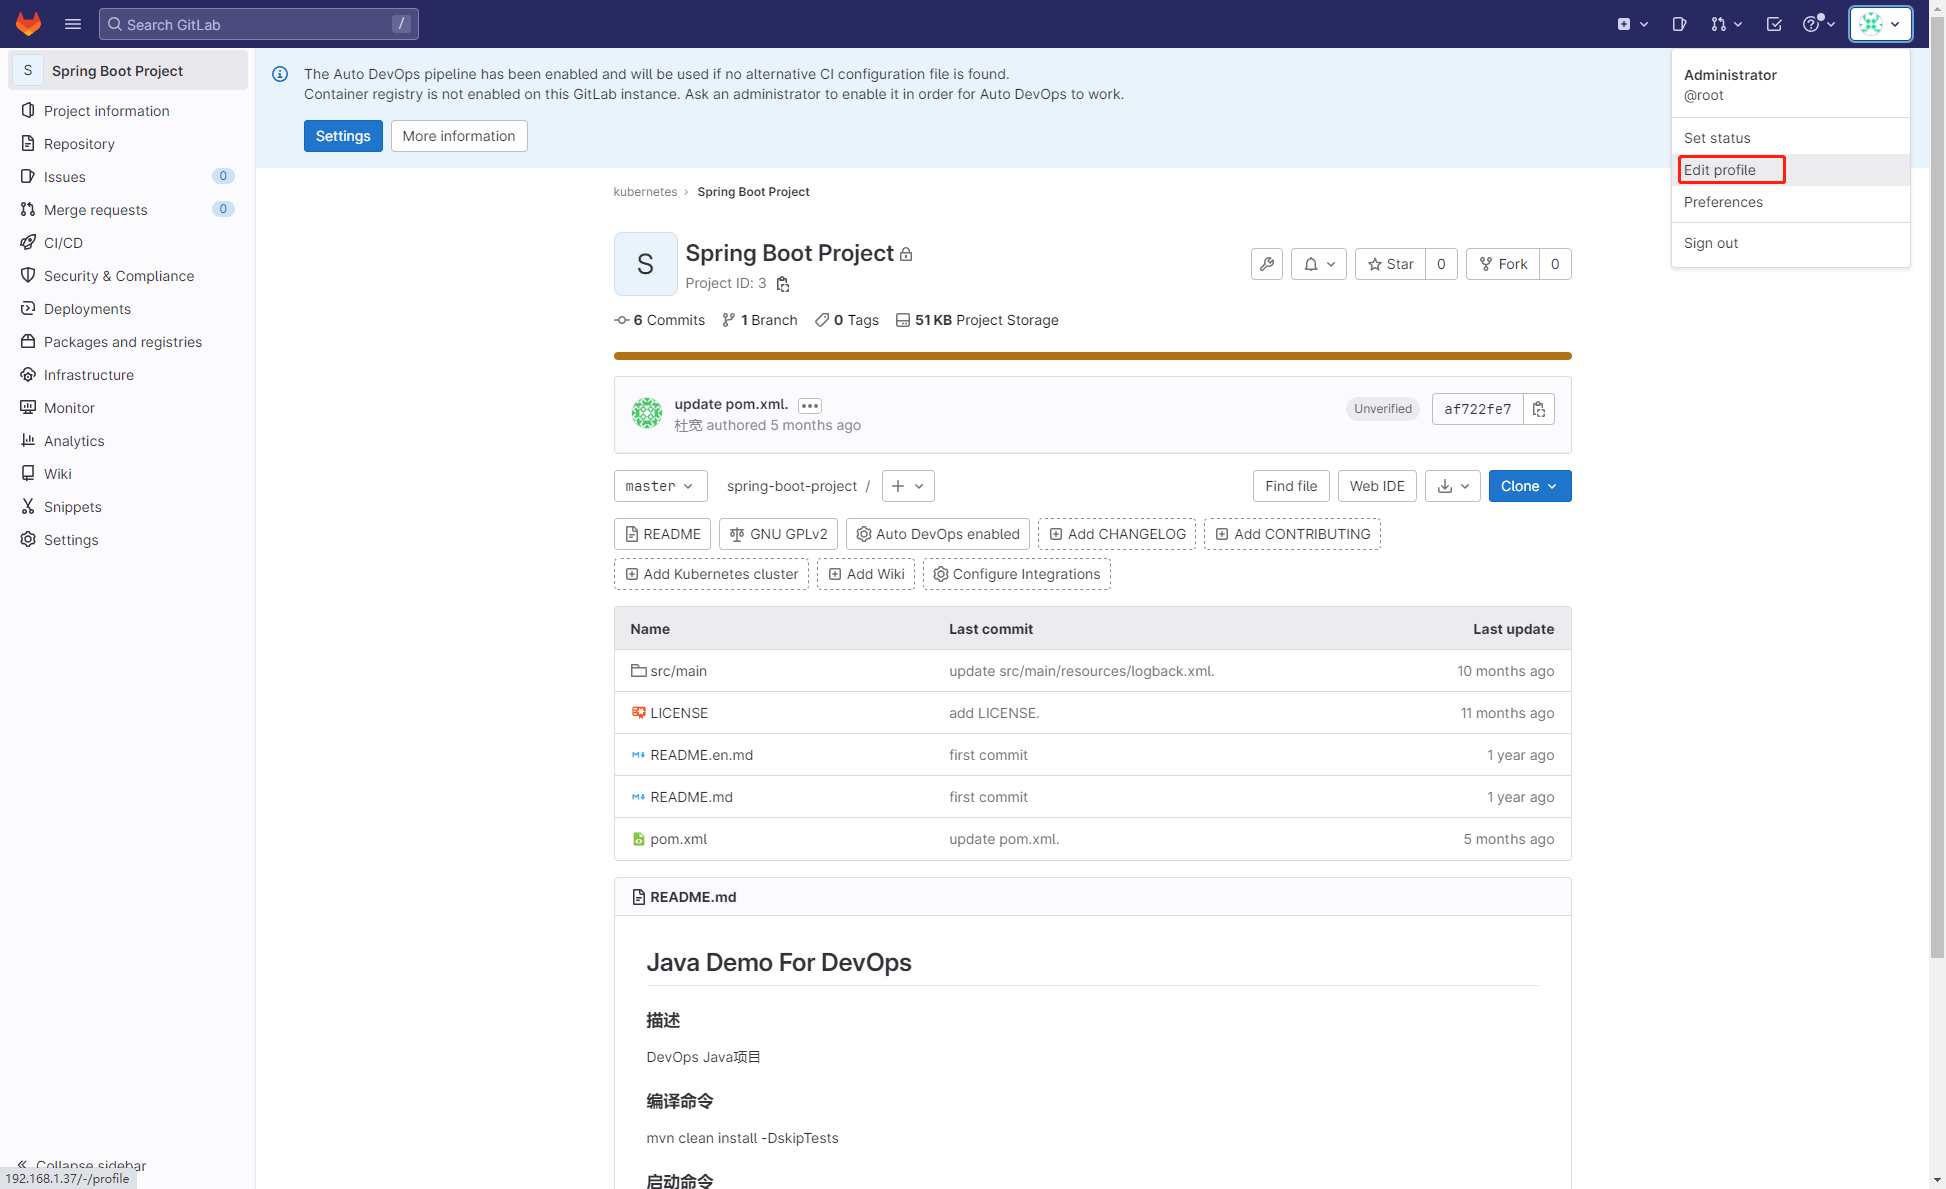The width and height of the screenshot is (1946, 1189).
Task: Fork the project
Action: coord(1503,264)
